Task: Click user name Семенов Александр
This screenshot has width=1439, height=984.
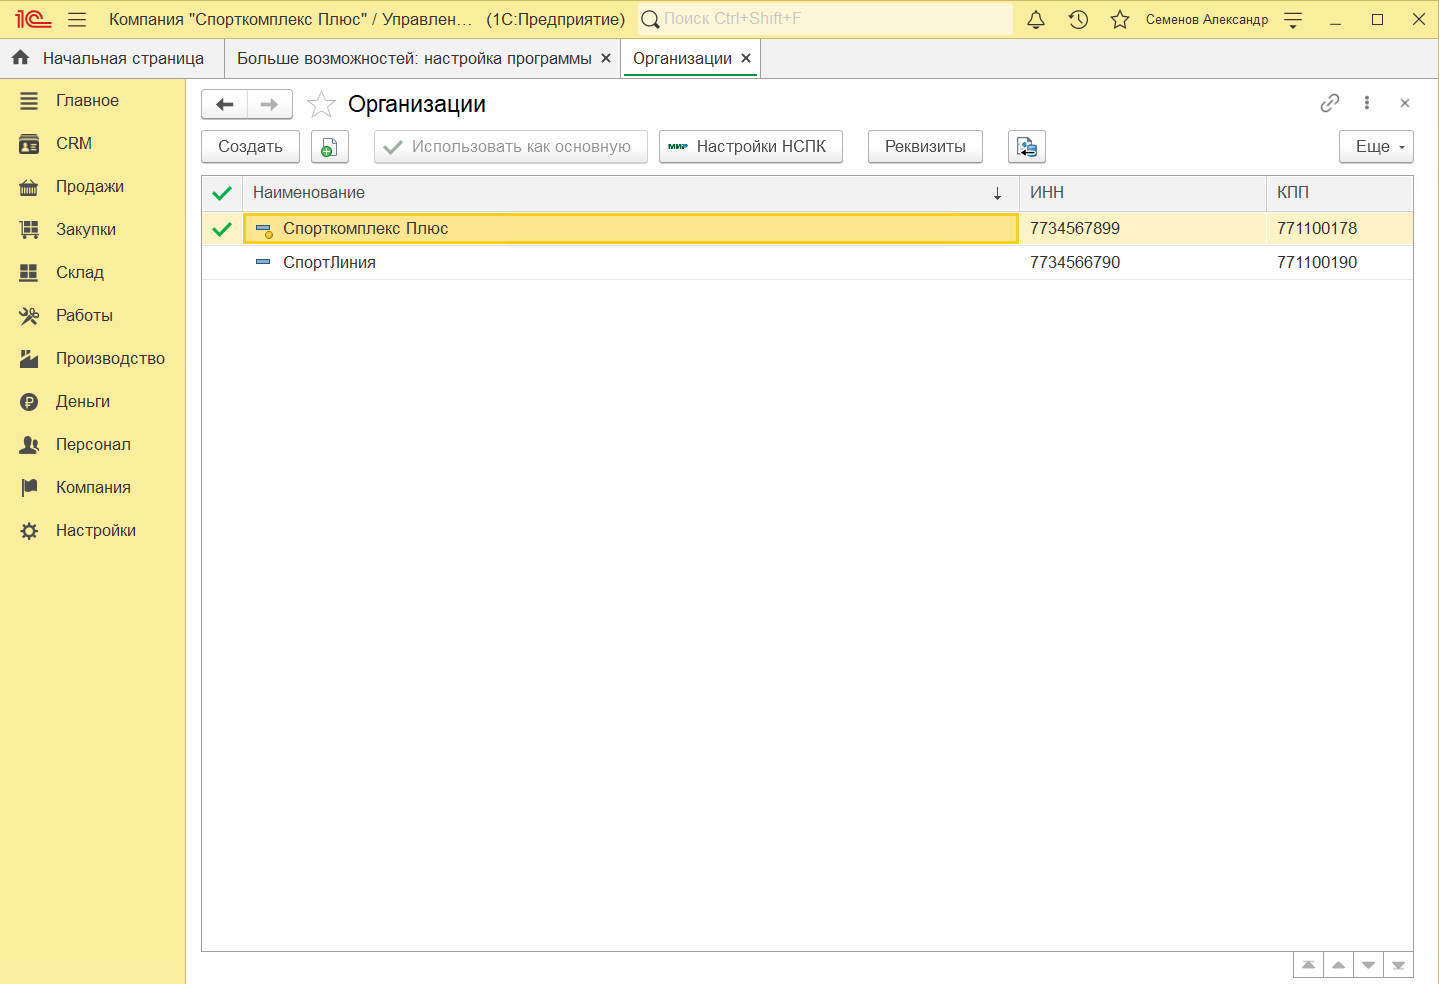Action: (1206, 19)
